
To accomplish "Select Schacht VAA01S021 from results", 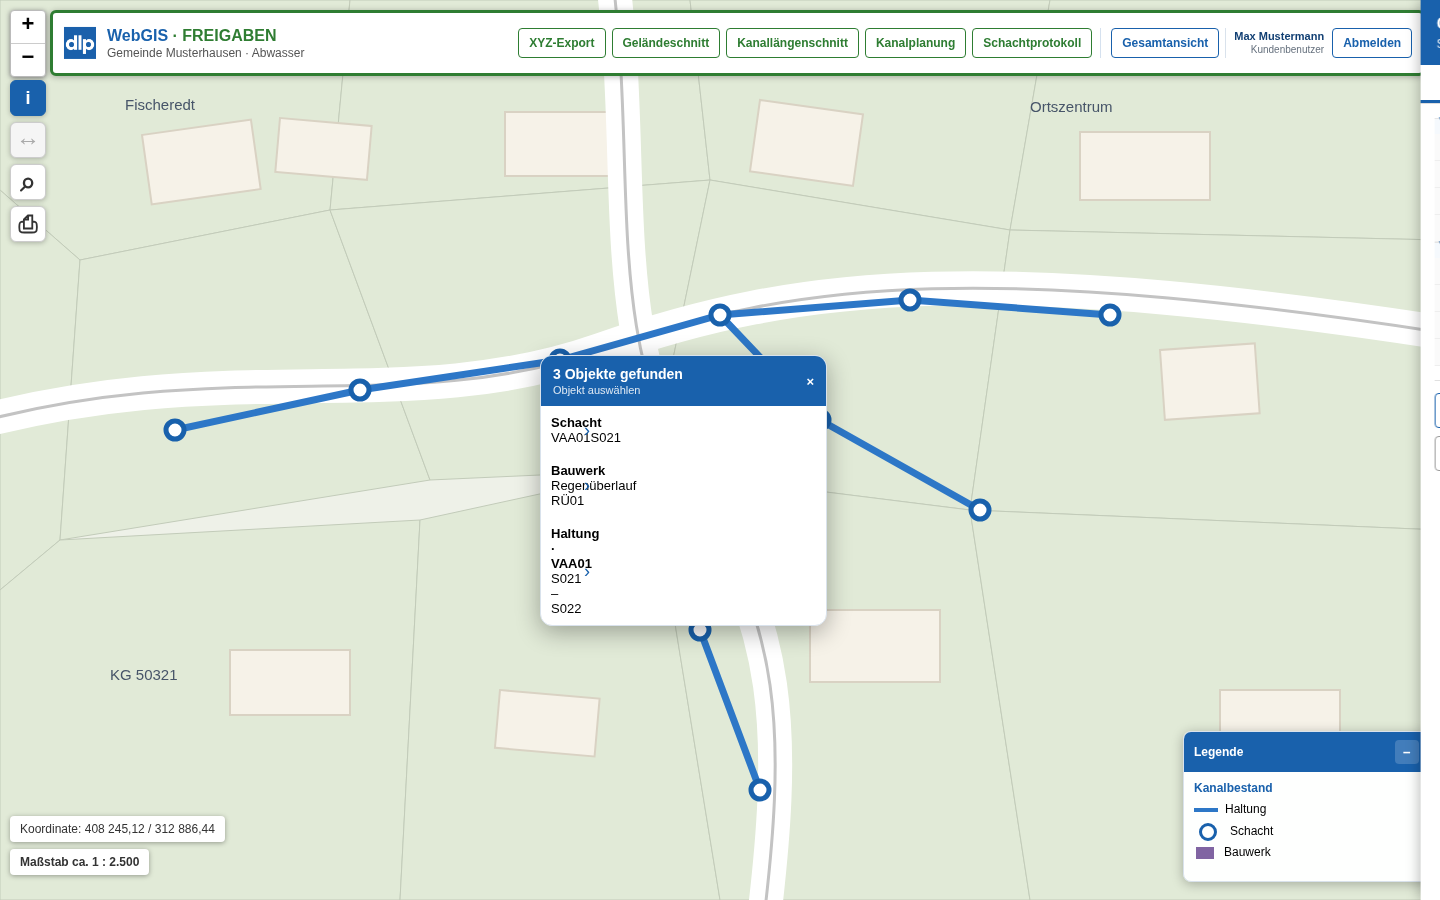I will point(683,430).
